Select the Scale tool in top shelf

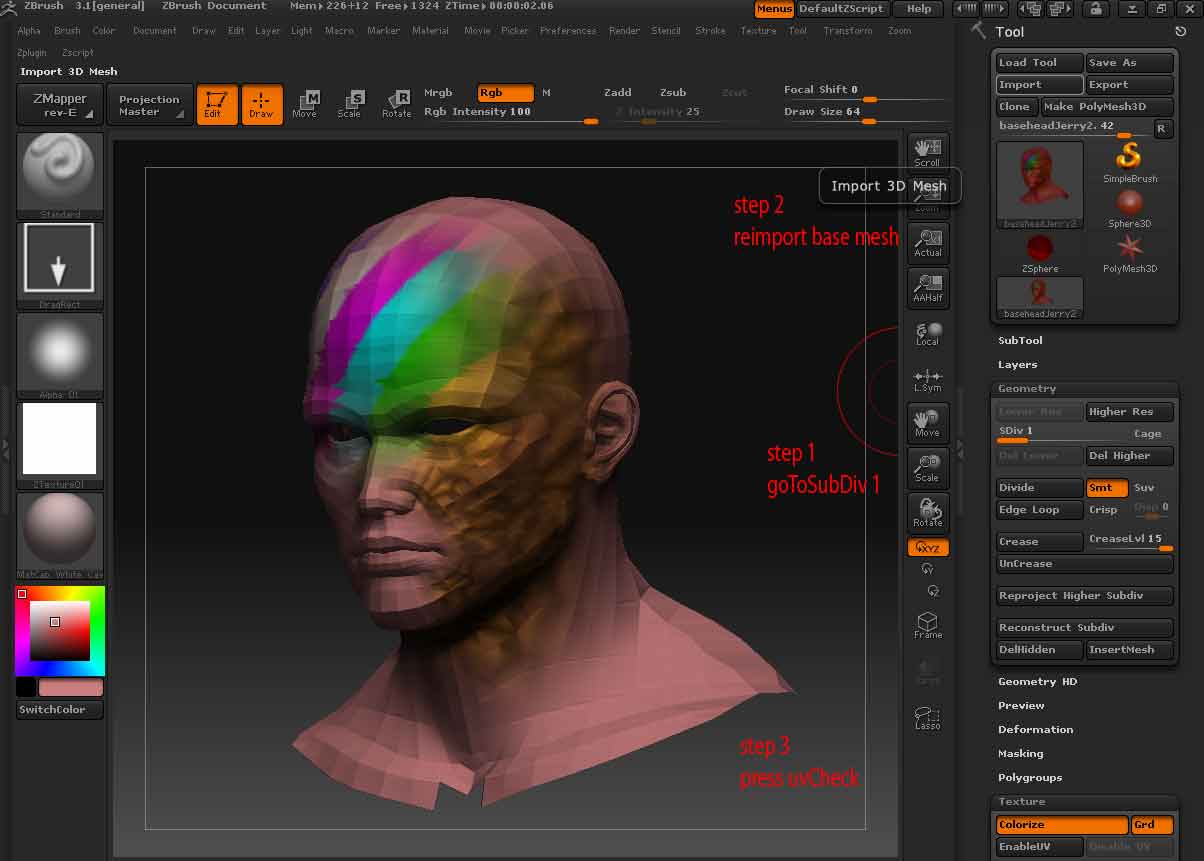(349, 104)
